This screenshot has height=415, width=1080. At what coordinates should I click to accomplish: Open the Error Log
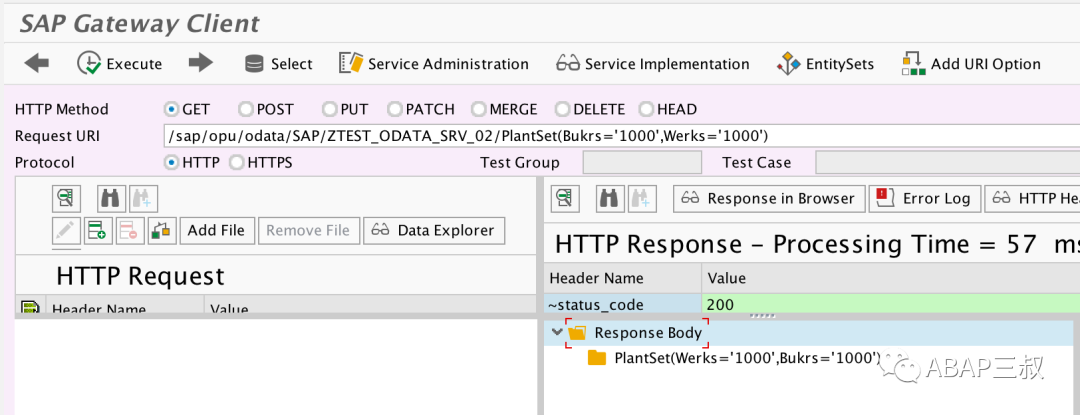tap(925, 198)
